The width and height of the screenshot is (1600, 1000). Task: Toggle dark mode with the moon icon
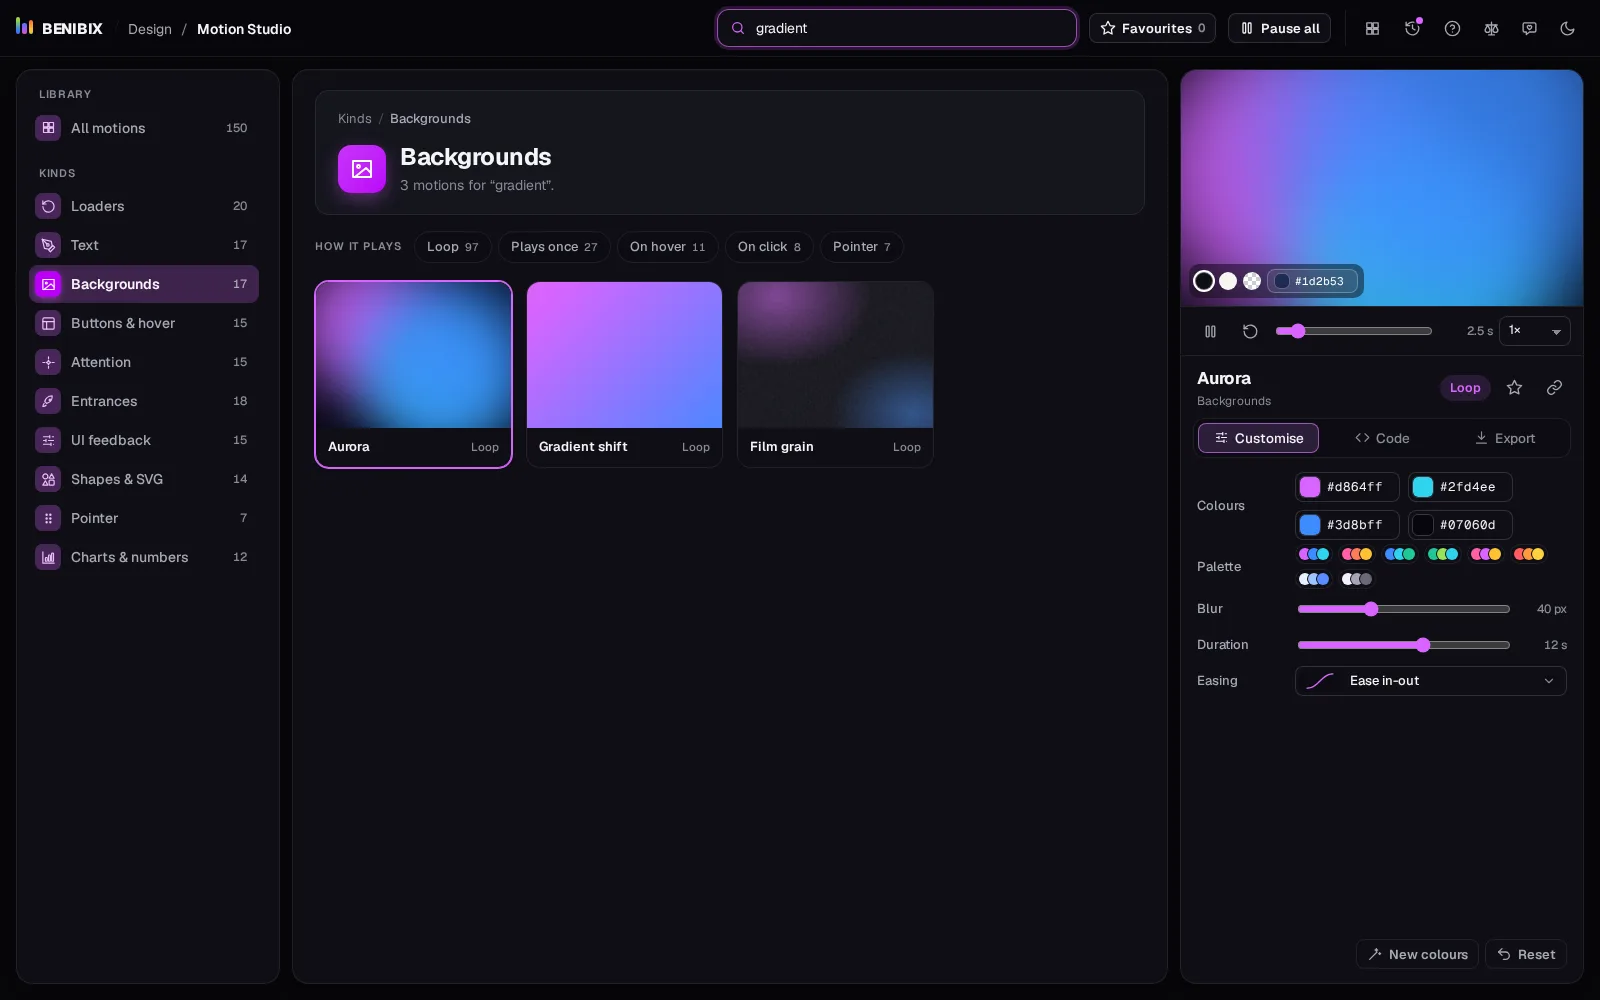[1567, 28]
